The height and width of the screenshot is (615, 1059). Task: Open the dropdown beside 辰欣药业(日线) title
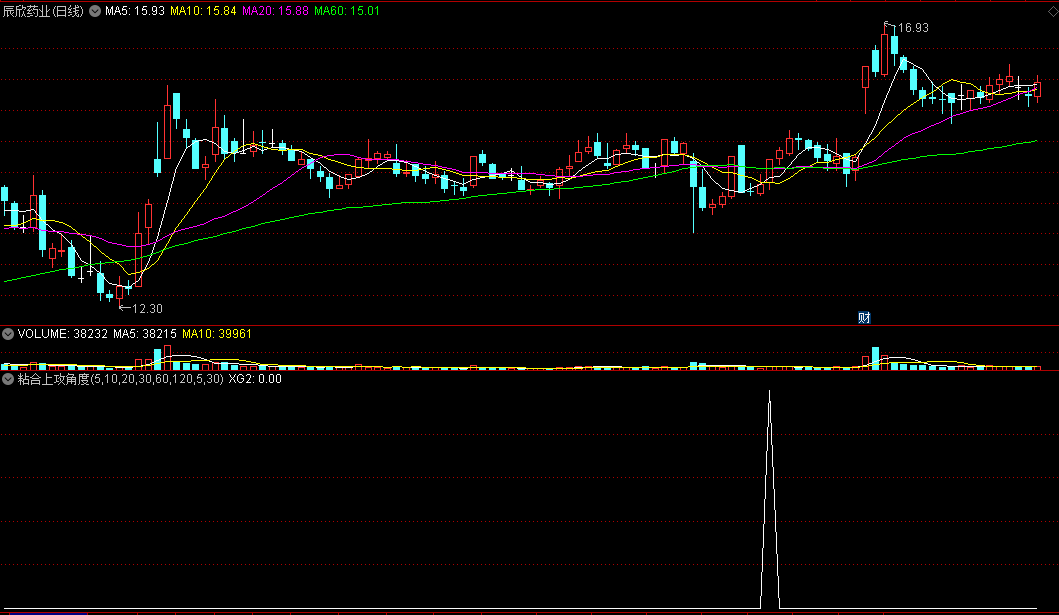tap(95, 11)
